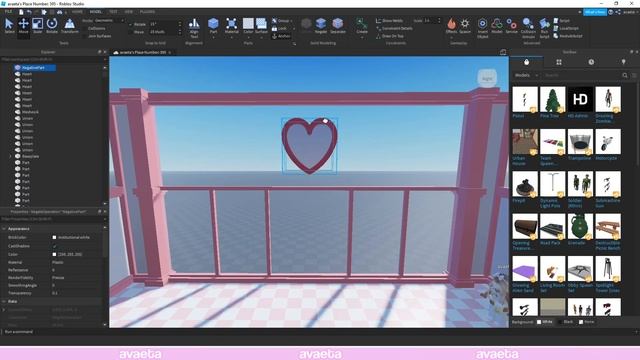
Task: Toggle Show Welds option
Action: coord(389,20)
